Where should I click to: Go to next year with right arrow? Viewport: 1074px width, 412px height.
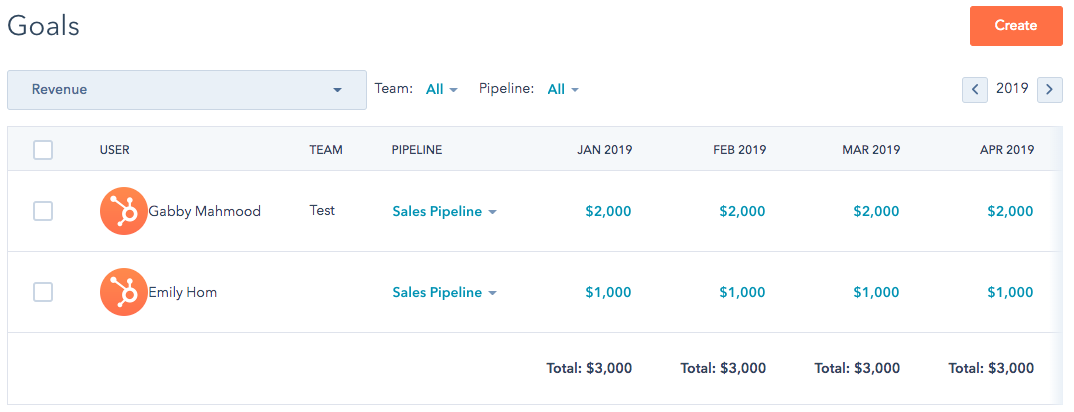pos(1049,89)
